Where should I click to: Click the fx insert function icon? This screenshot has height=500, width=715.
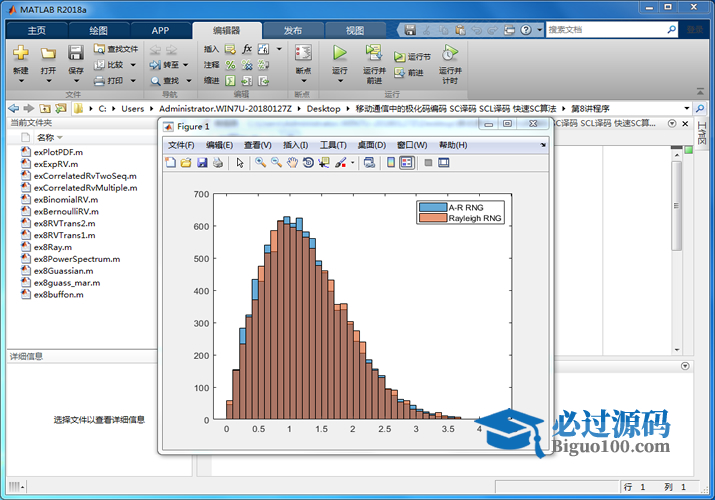click(x=247, y=49)
